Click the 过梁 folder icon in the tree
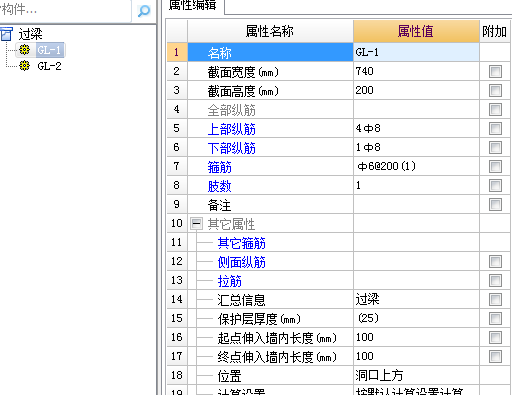Screen dimensions: 512x395 6,34
